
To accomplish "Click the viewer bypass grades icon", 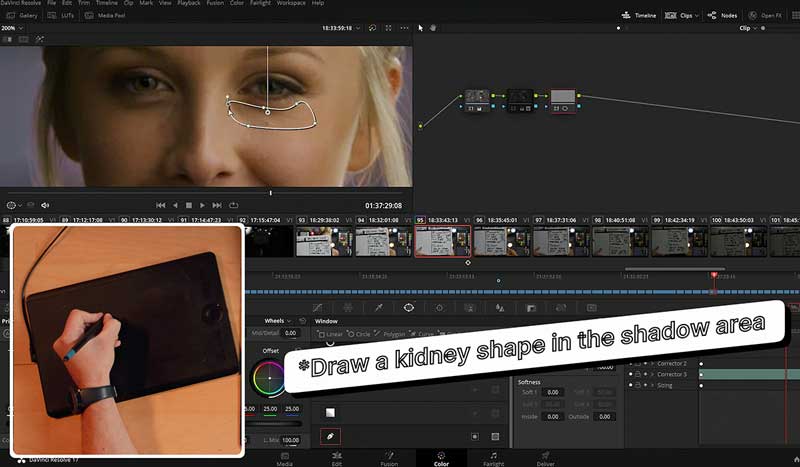I will pyautogui.click(x=372, y=28).
